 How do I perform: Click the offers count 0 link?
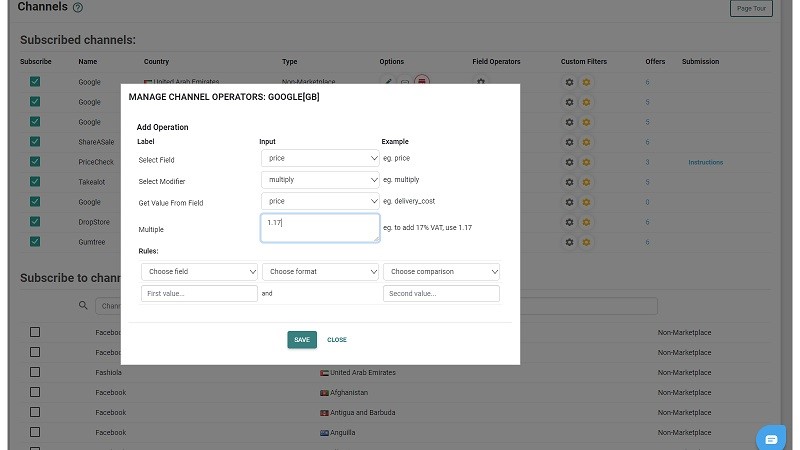[647, 202]
